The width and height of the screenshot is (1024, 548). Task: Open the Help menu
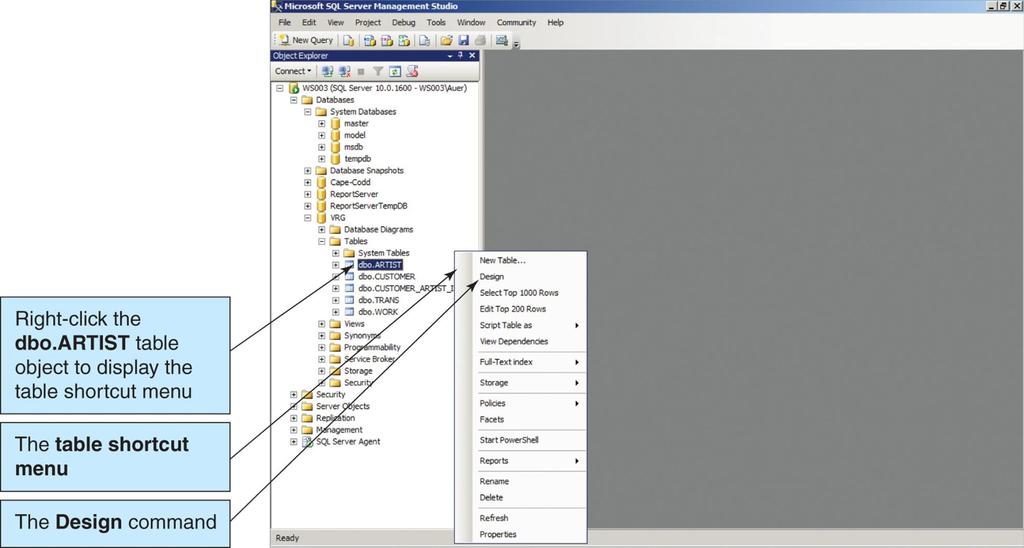[555, 22]
